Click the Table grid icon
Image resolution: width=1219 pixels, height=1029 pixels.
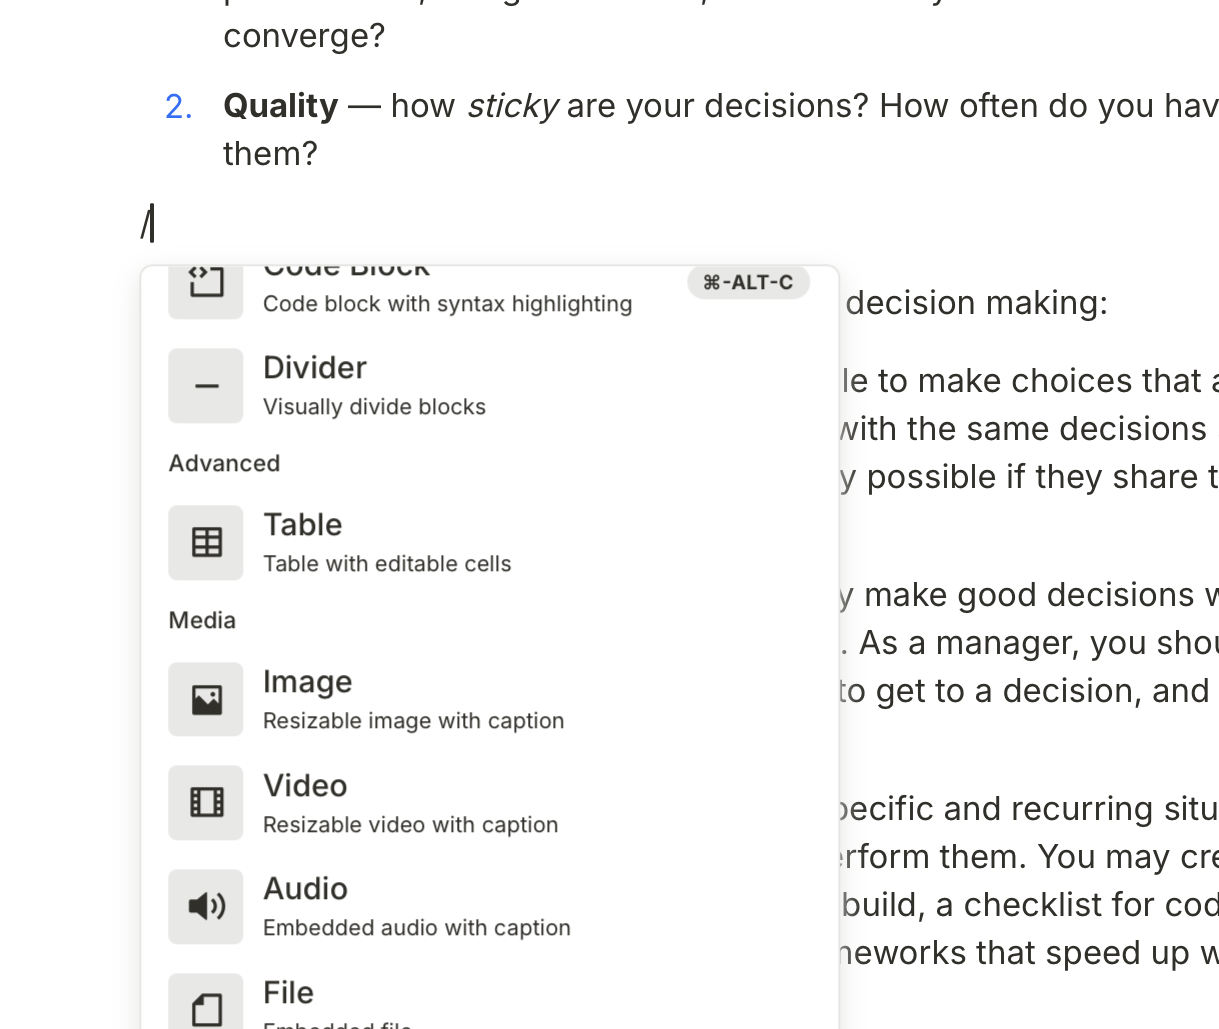[206, 543]
